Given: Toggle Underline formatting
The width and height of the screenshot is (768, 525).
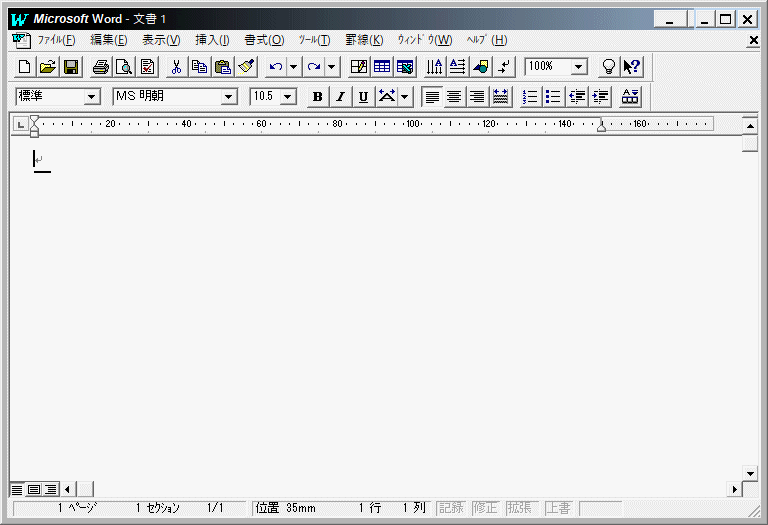Looking at the screenshot, I should coord(363,96).
